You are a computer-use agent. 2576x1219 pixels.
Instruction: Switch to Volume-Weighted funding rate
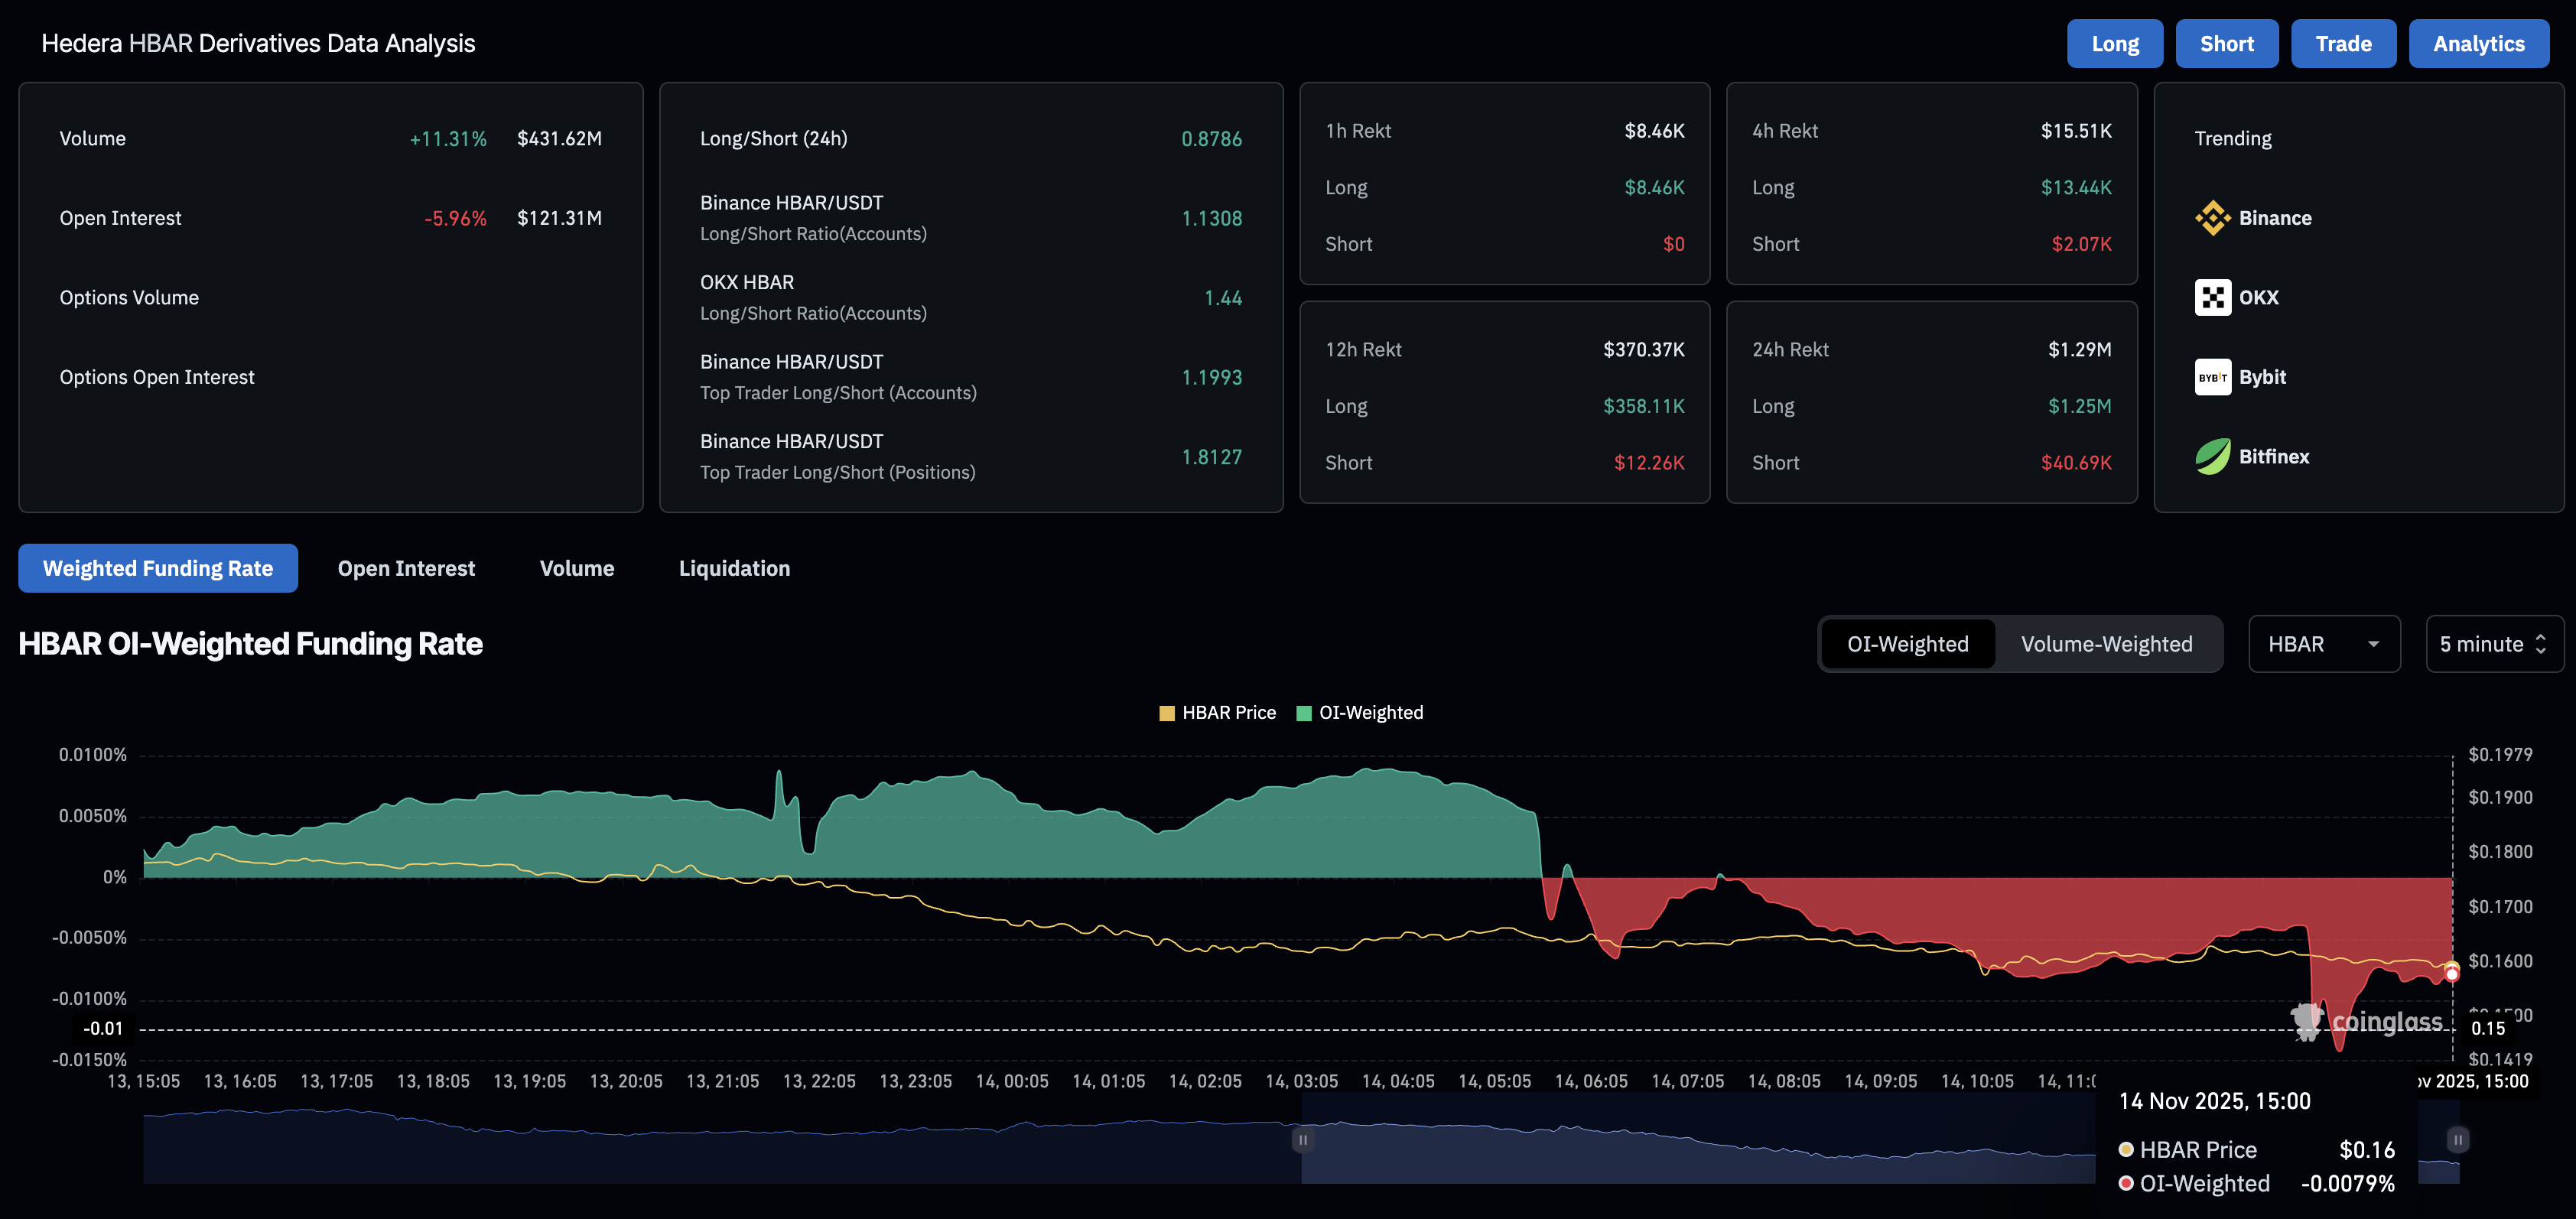[x=2106, y=644]
